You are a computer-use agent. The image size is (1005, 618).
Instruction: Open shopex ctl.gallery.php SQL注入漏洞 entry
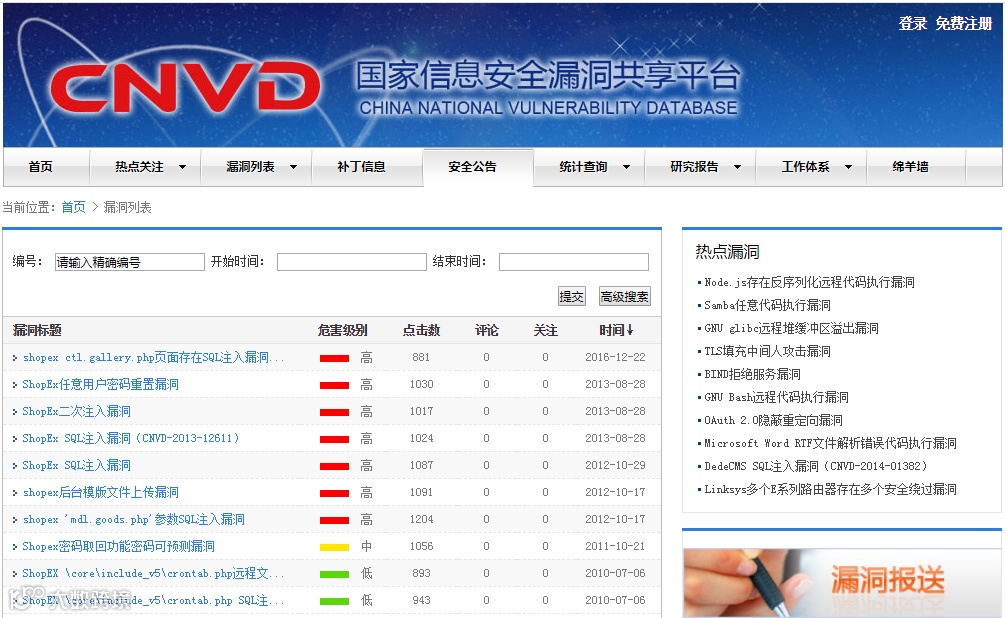click(x=153, y=357)
